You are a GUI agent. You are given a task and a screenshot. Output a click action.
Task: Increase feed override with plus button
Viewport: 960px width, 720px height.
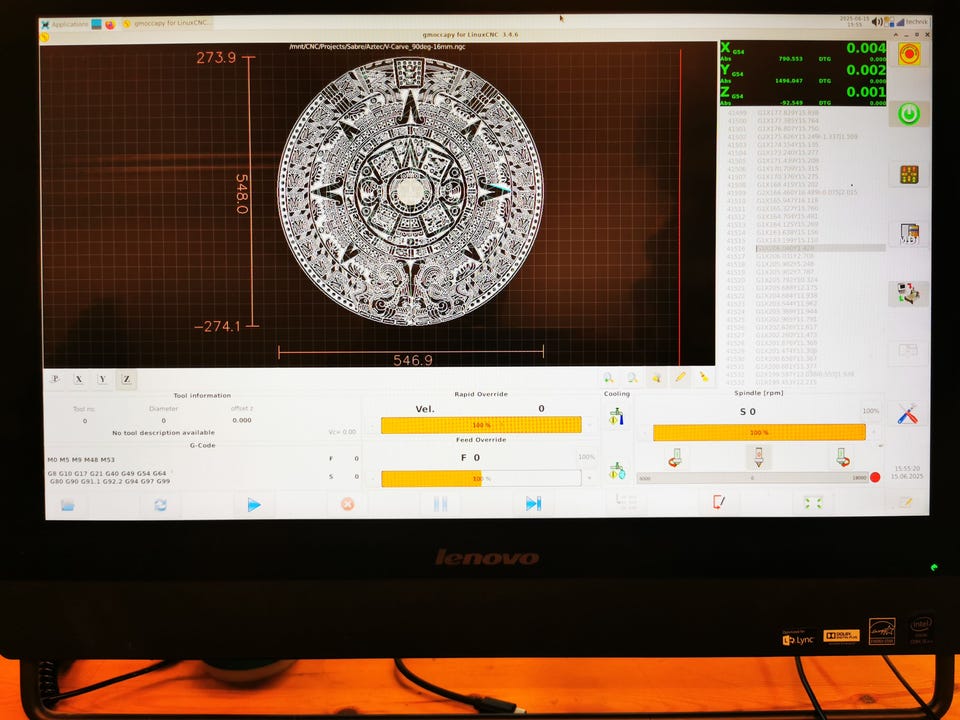590,478
